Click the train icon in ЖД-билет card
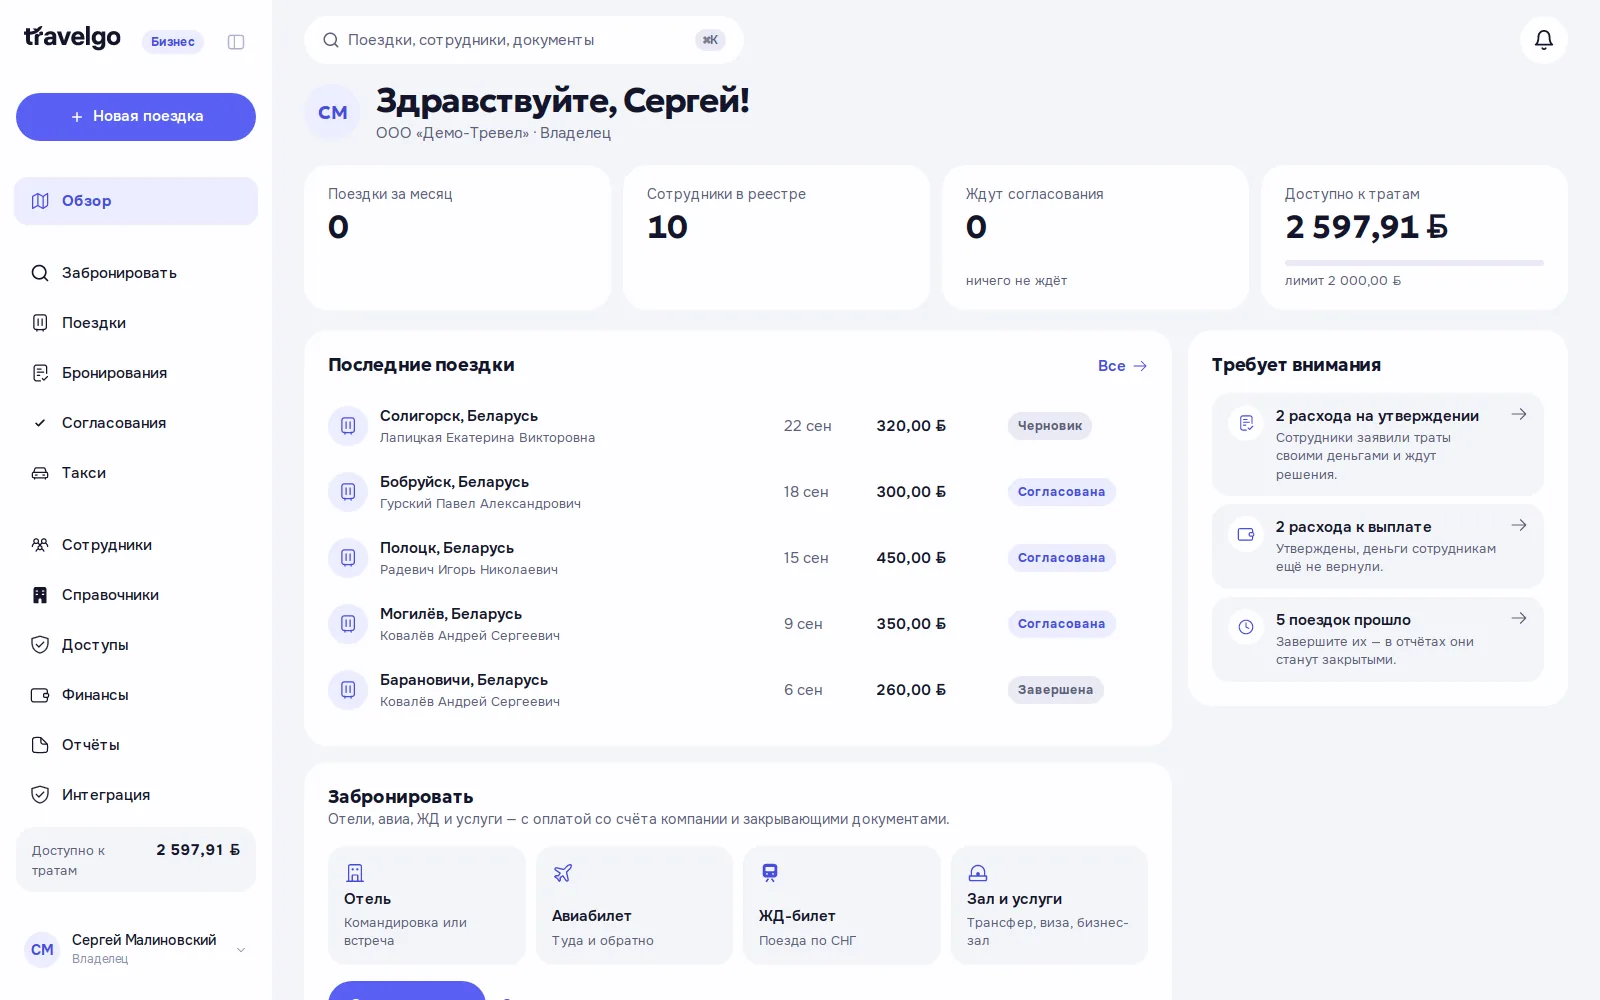Image resolution: width=1600 pixels, height=1000 pixels. click(x=769, y=873)
